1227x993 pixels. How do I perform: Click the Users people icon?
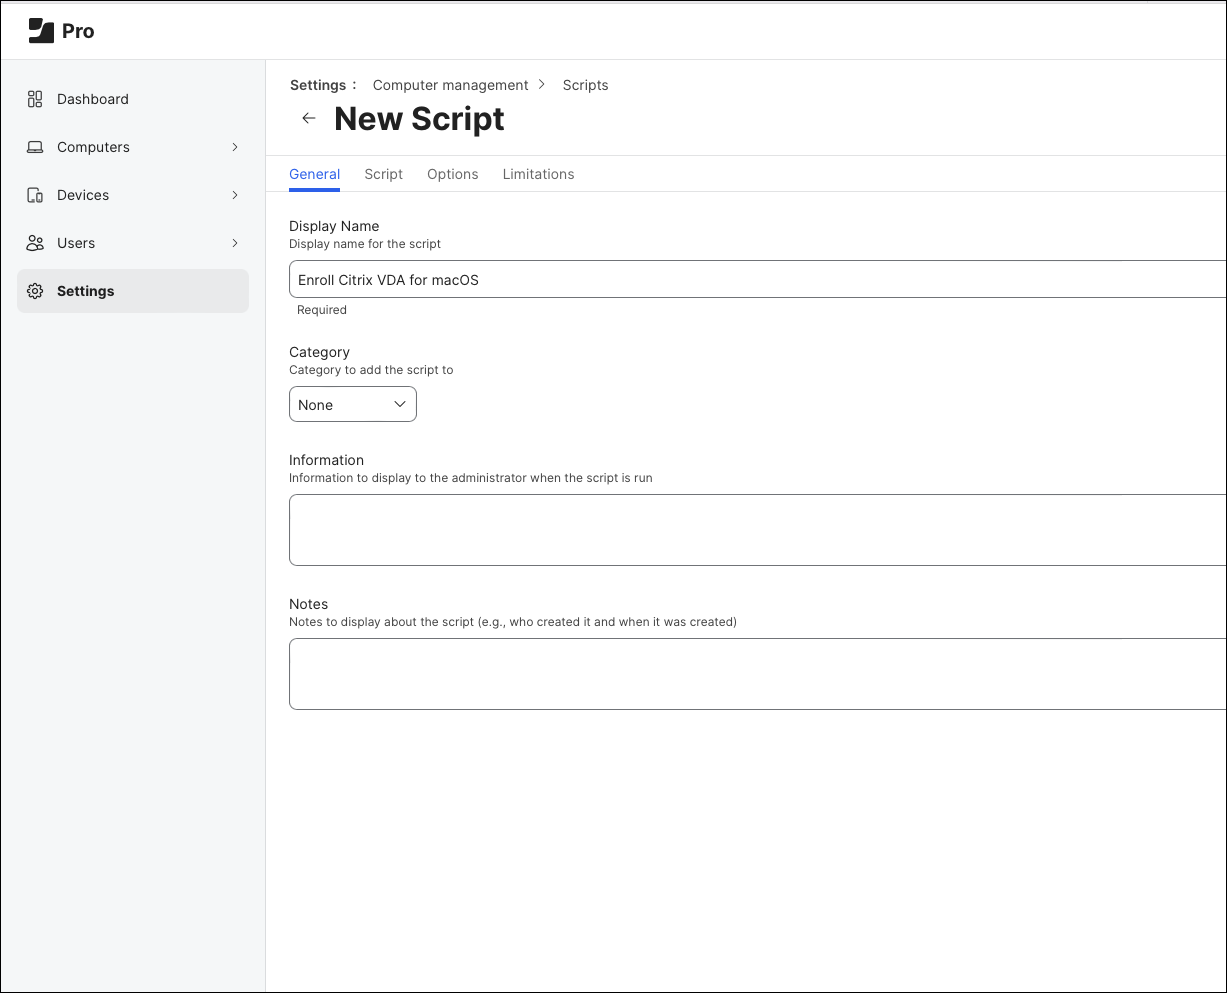point(35,243)
